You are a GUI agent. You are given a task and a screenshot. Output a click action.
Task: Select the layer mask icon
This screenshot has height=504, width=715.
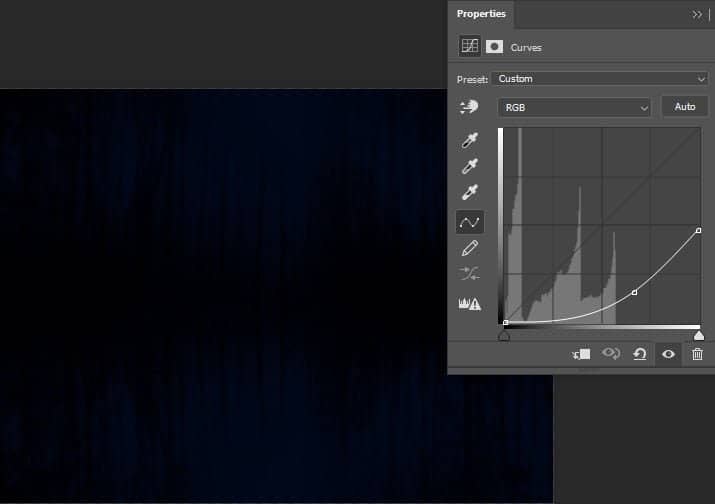tap(494, 46)
